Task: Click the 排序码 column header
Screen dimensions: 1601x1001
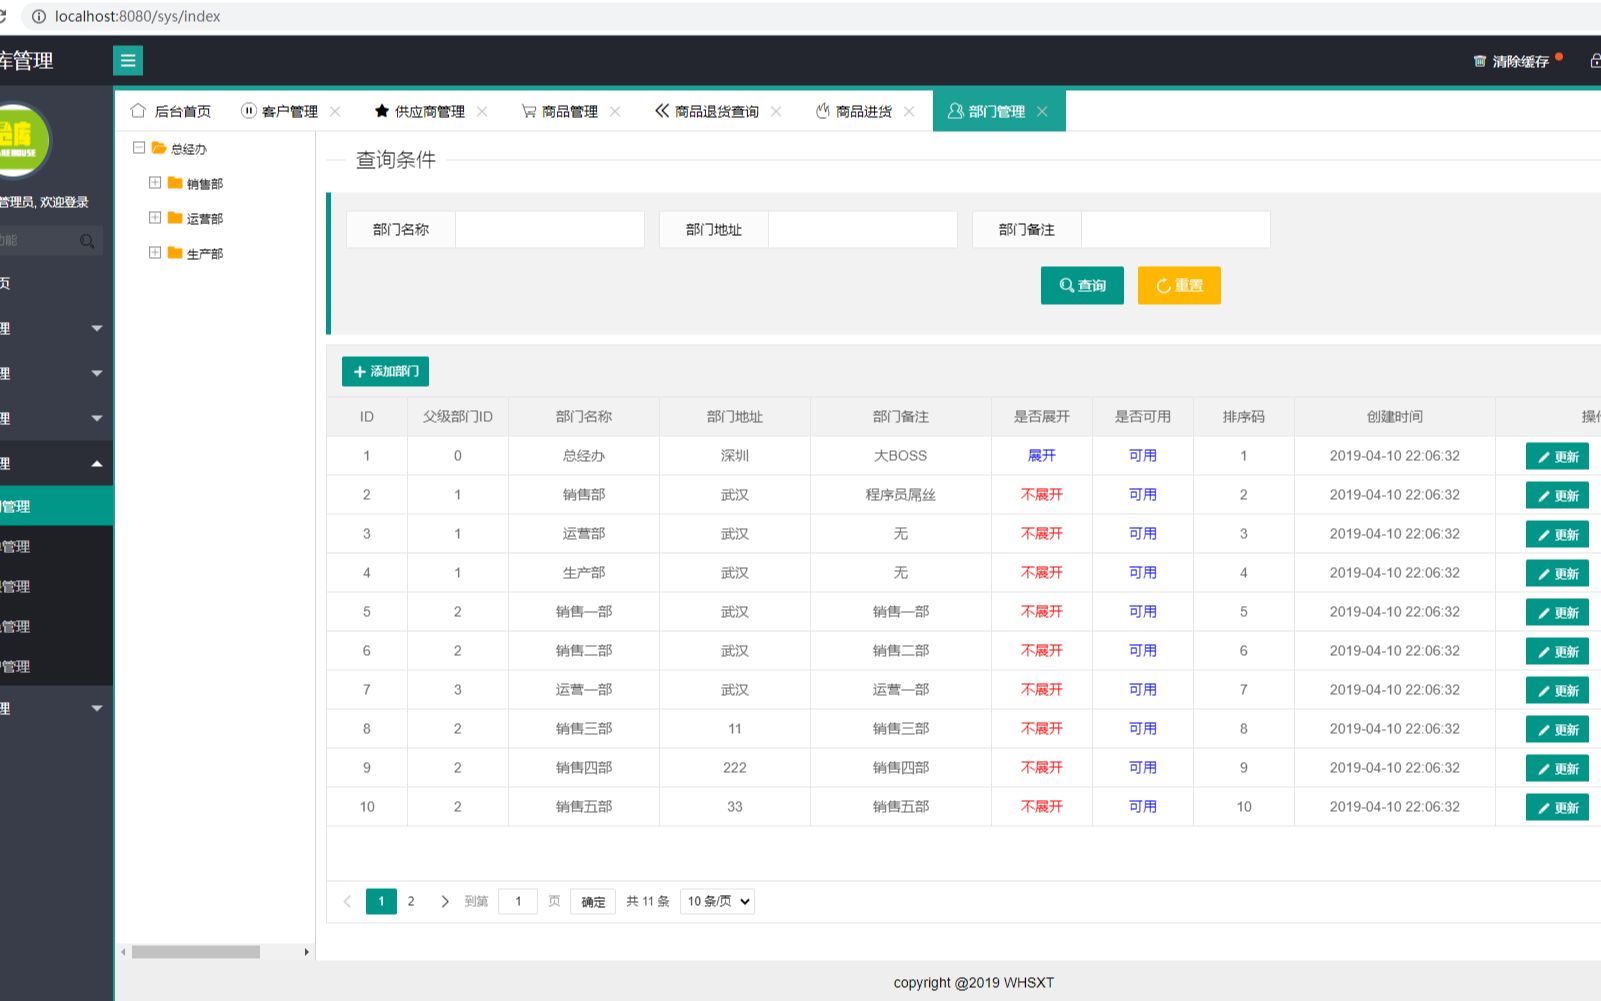Action: click(x=1244, y=416)
